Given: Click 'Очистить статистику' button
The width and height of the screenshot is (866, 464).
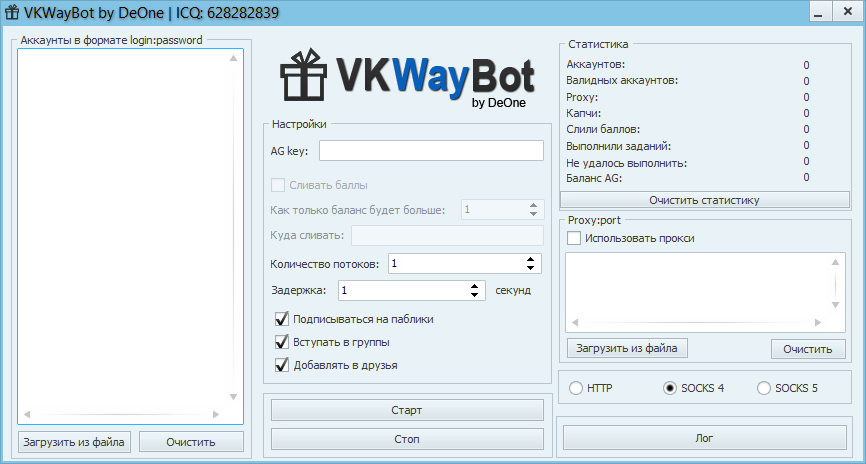Looking at the screenshot, I should point(705,200).
